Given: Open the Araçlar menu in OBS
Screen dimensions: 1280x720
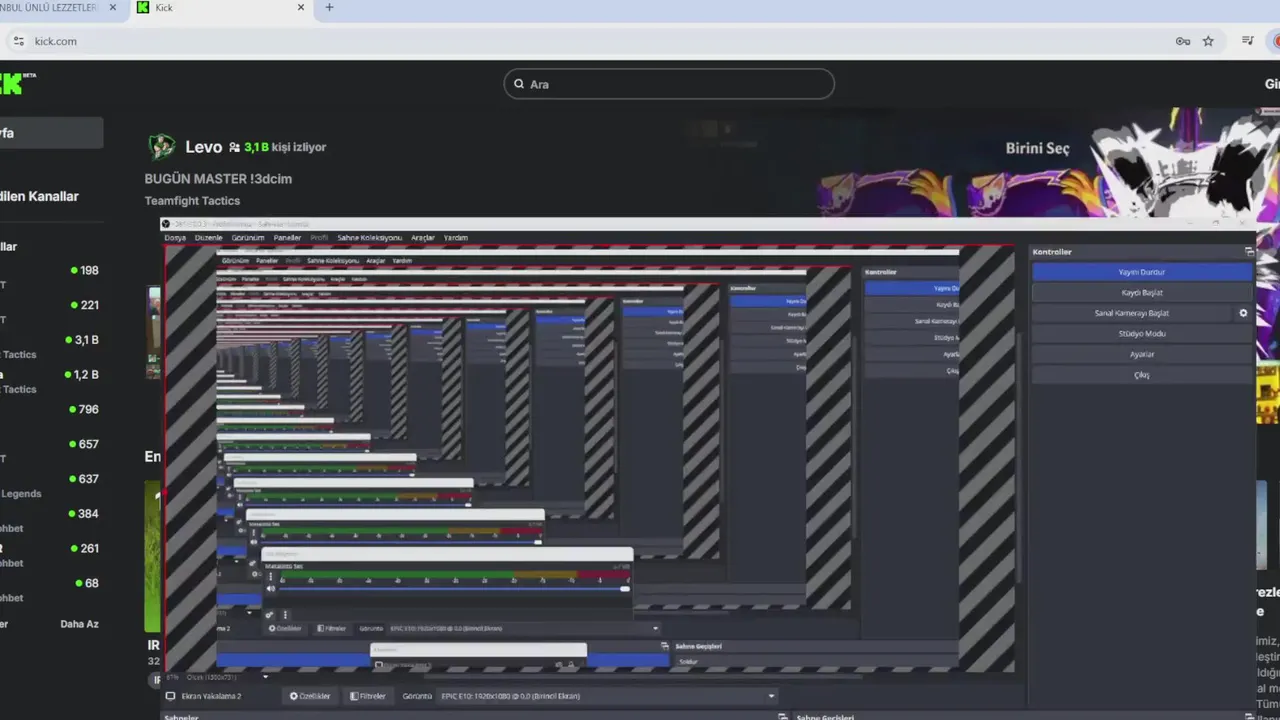Looking at the screenshot, I should 423,238.
